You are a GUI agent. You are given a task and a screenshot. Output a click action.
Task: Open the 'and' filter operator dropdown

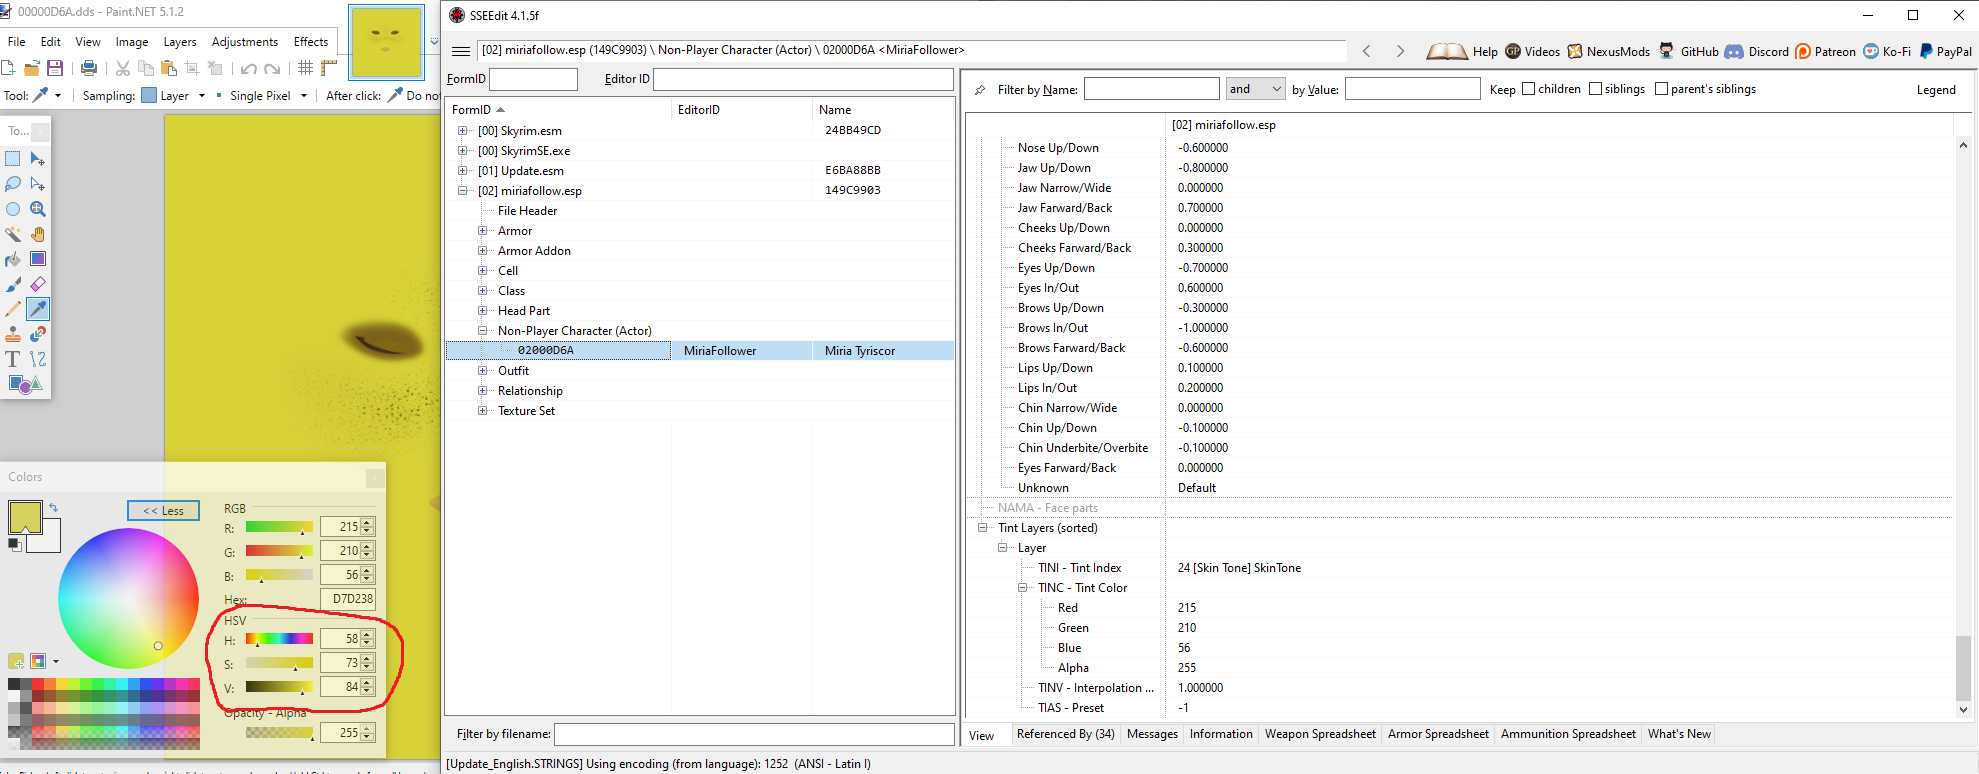[x=1255, y=89]
